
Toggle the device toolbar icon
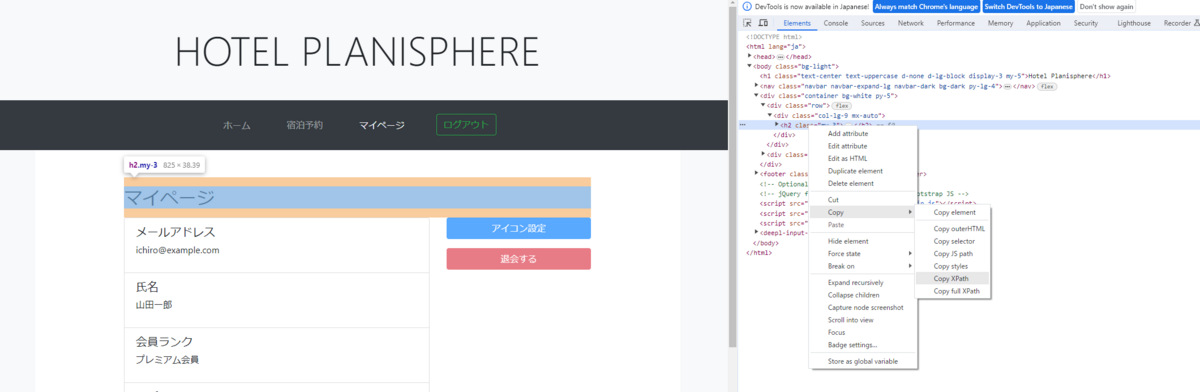(x=763, y=23)
